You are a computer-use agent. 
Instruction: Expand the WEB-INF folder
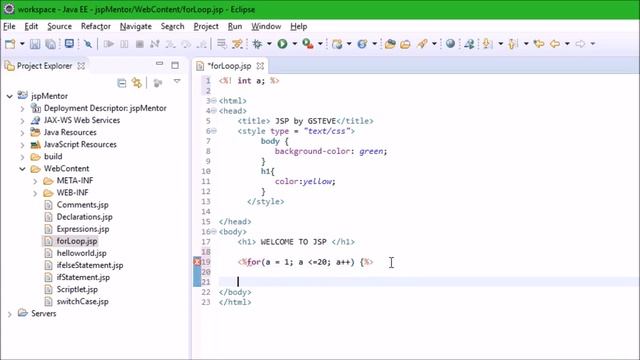coord(35,193)
